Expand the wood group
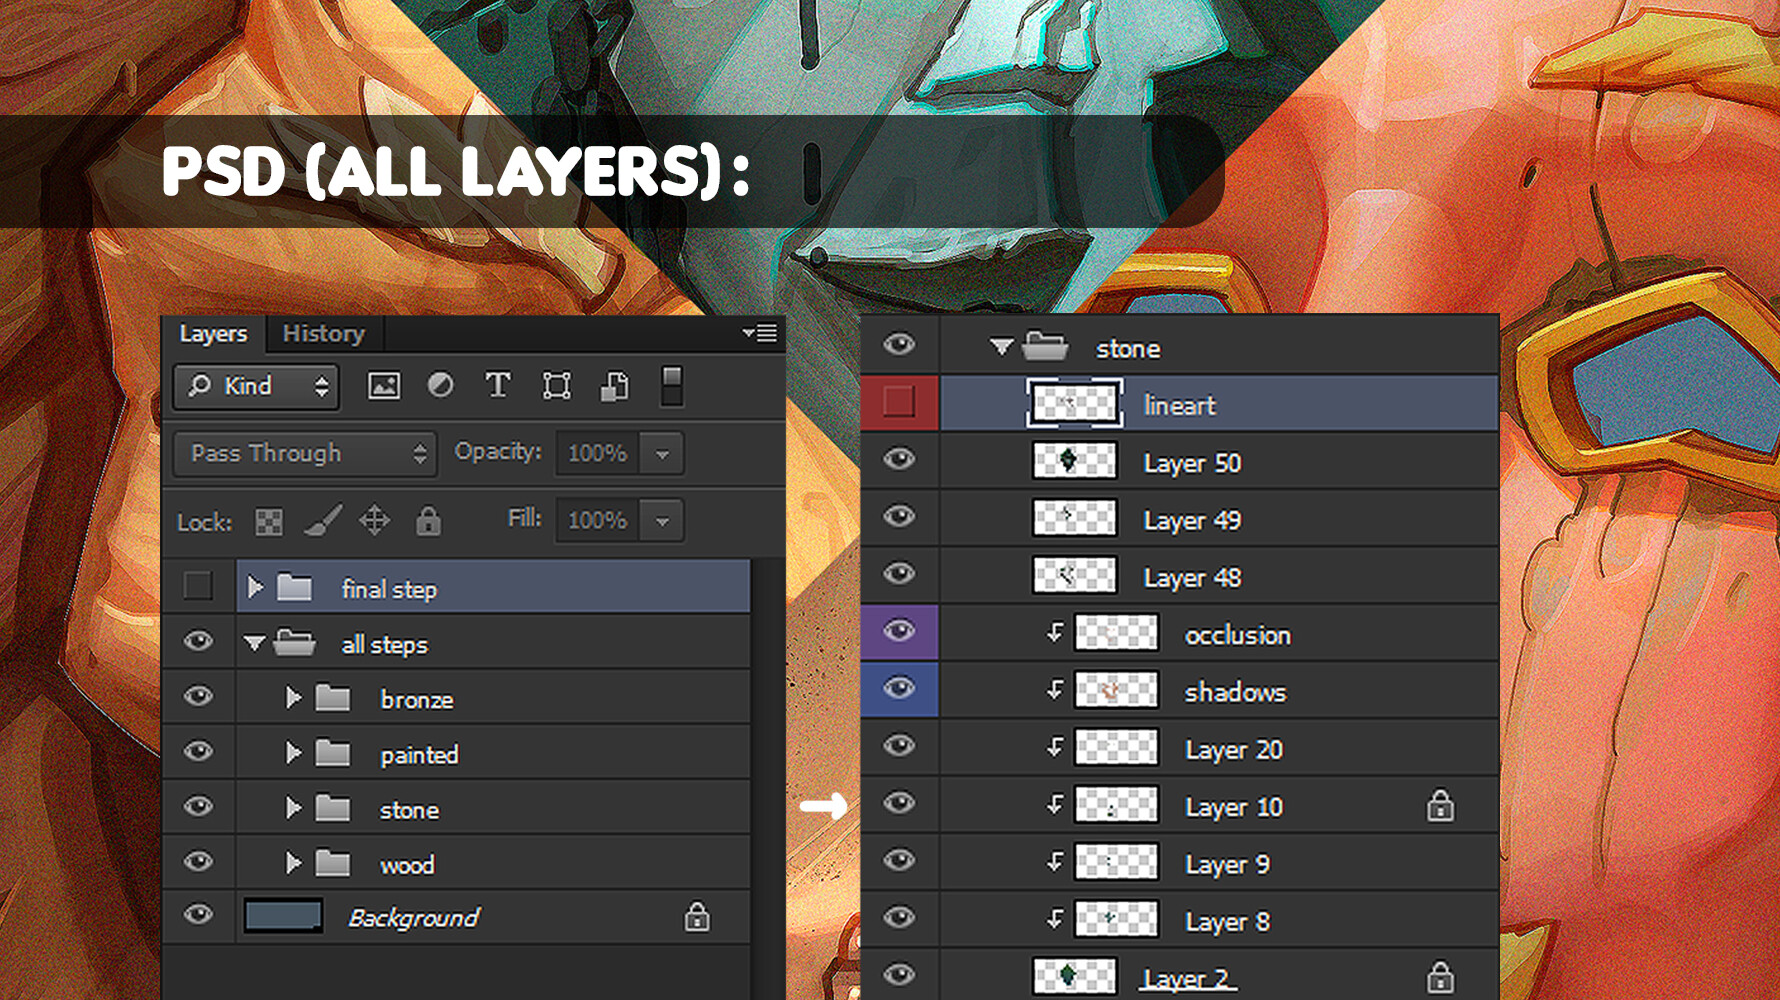This screenshot has width=1780, height=1000. pyautogui.click(x=294, y=863)
